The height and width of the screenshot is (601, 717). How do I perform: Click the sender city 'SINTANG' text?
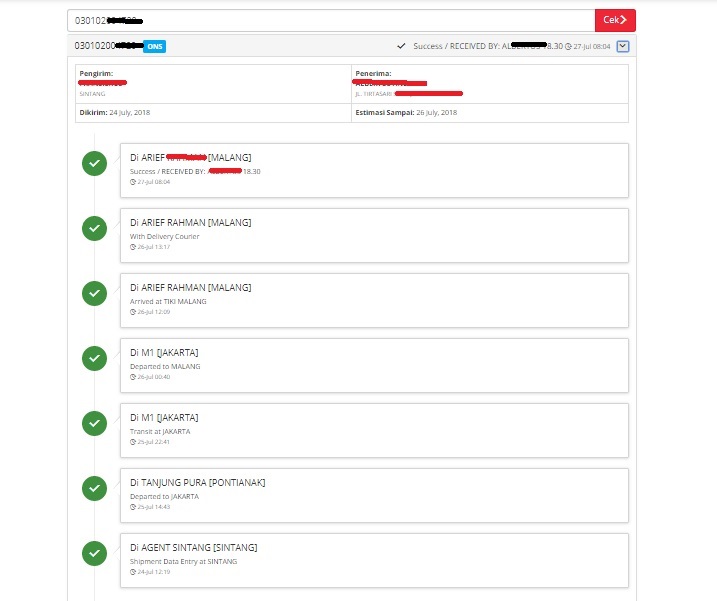[92, 94]
